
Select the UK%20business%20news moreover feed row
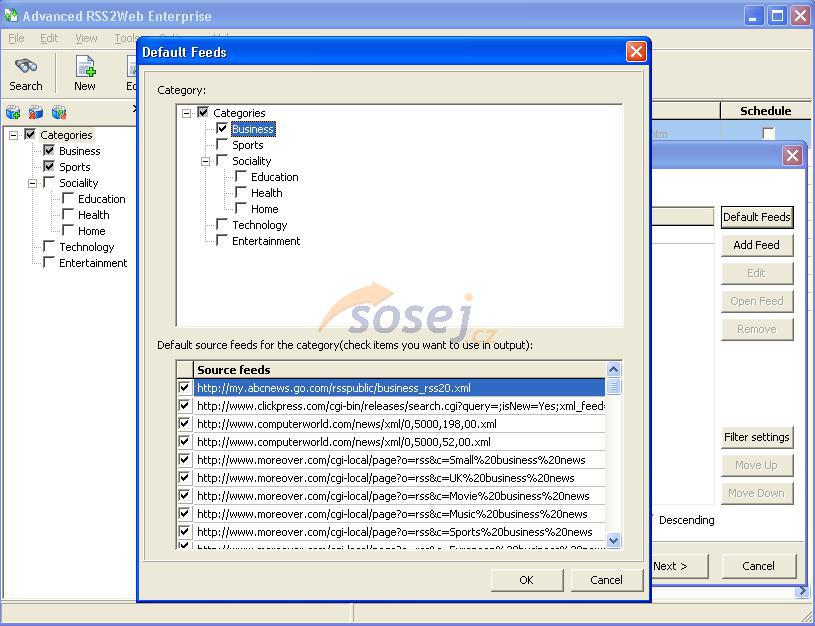(x=399, y=478)
